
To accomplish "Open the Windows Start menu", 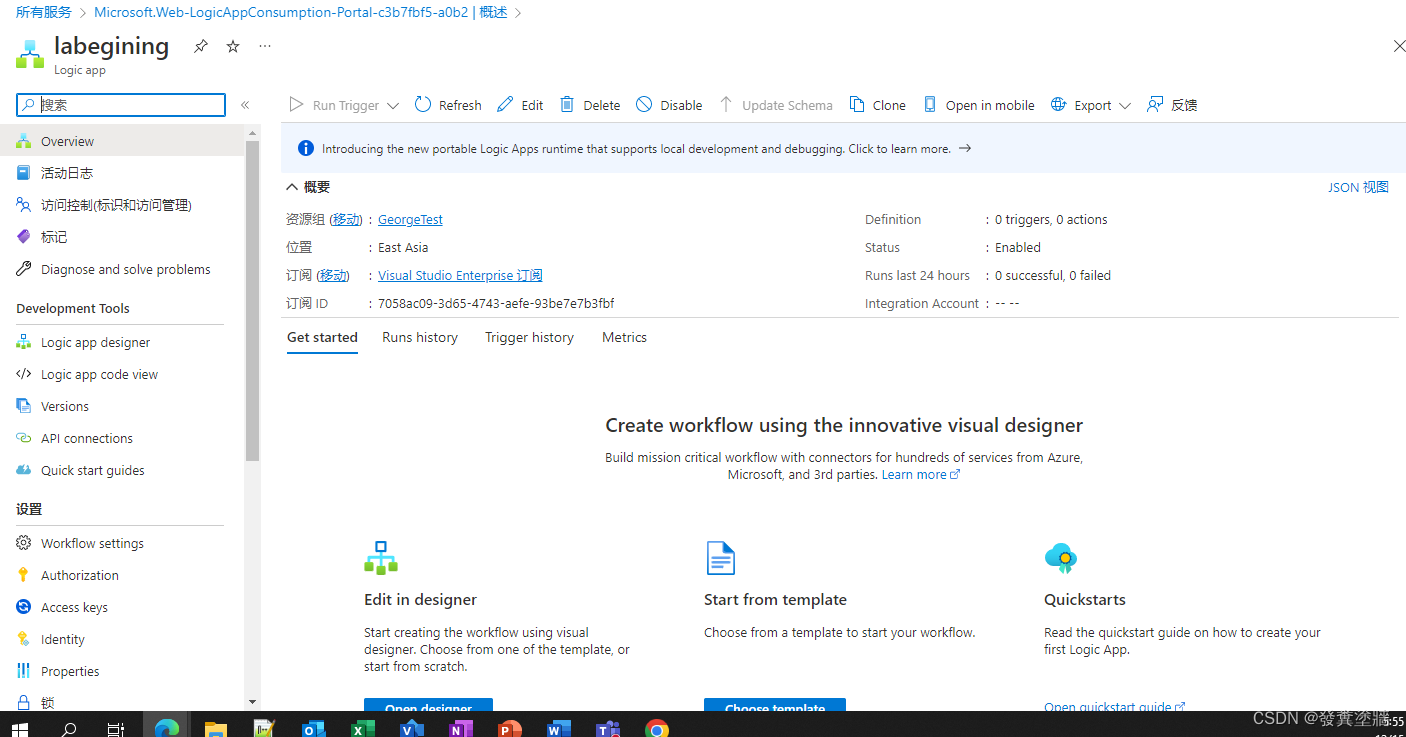I will point(20,729).
